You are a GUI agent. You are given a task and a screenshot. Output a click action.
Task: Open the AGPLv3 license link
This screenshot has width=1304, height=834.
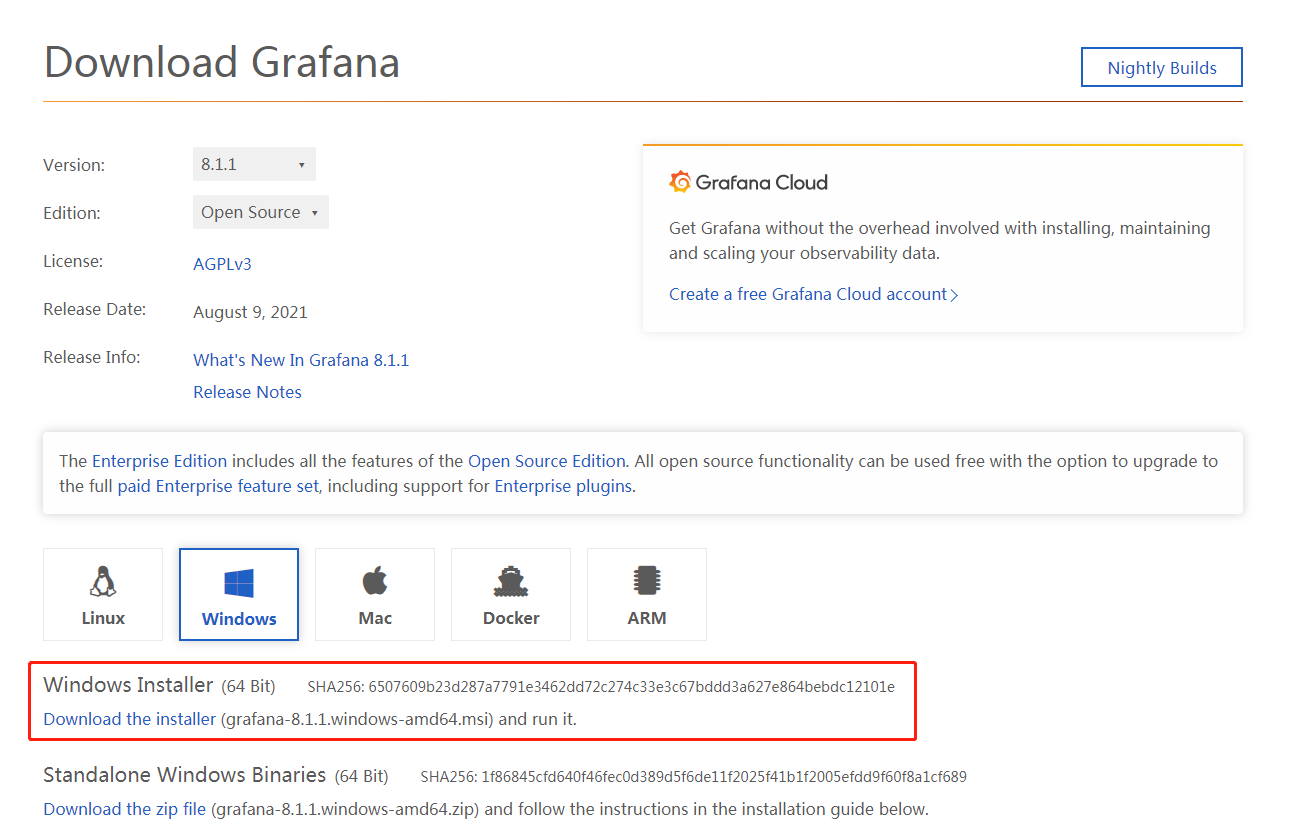[222, 264]
